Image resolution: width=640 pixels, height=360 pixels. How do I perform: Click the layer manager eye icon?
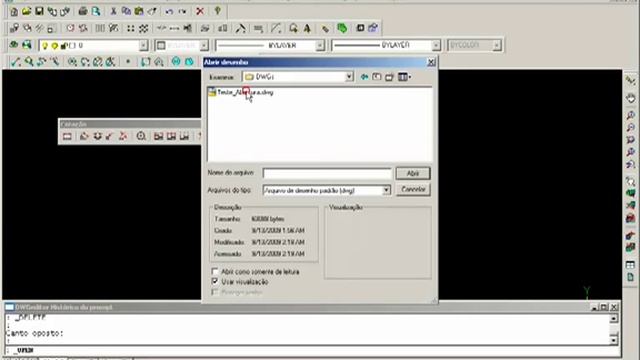coord(14,45)
